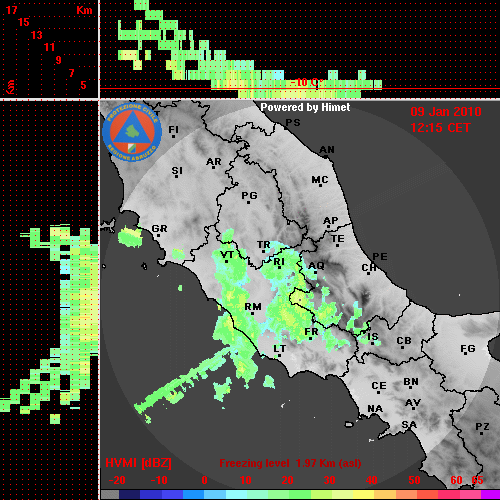This screenshot has width=500, height=500.
Task: Click the '60' dBZ scale value
Action: (x=456, y=480)
